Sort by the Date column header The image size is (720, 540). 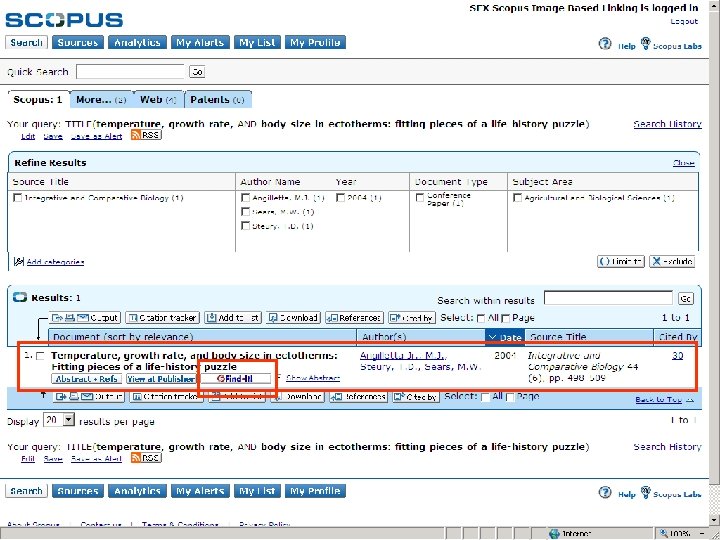[505, 337]
